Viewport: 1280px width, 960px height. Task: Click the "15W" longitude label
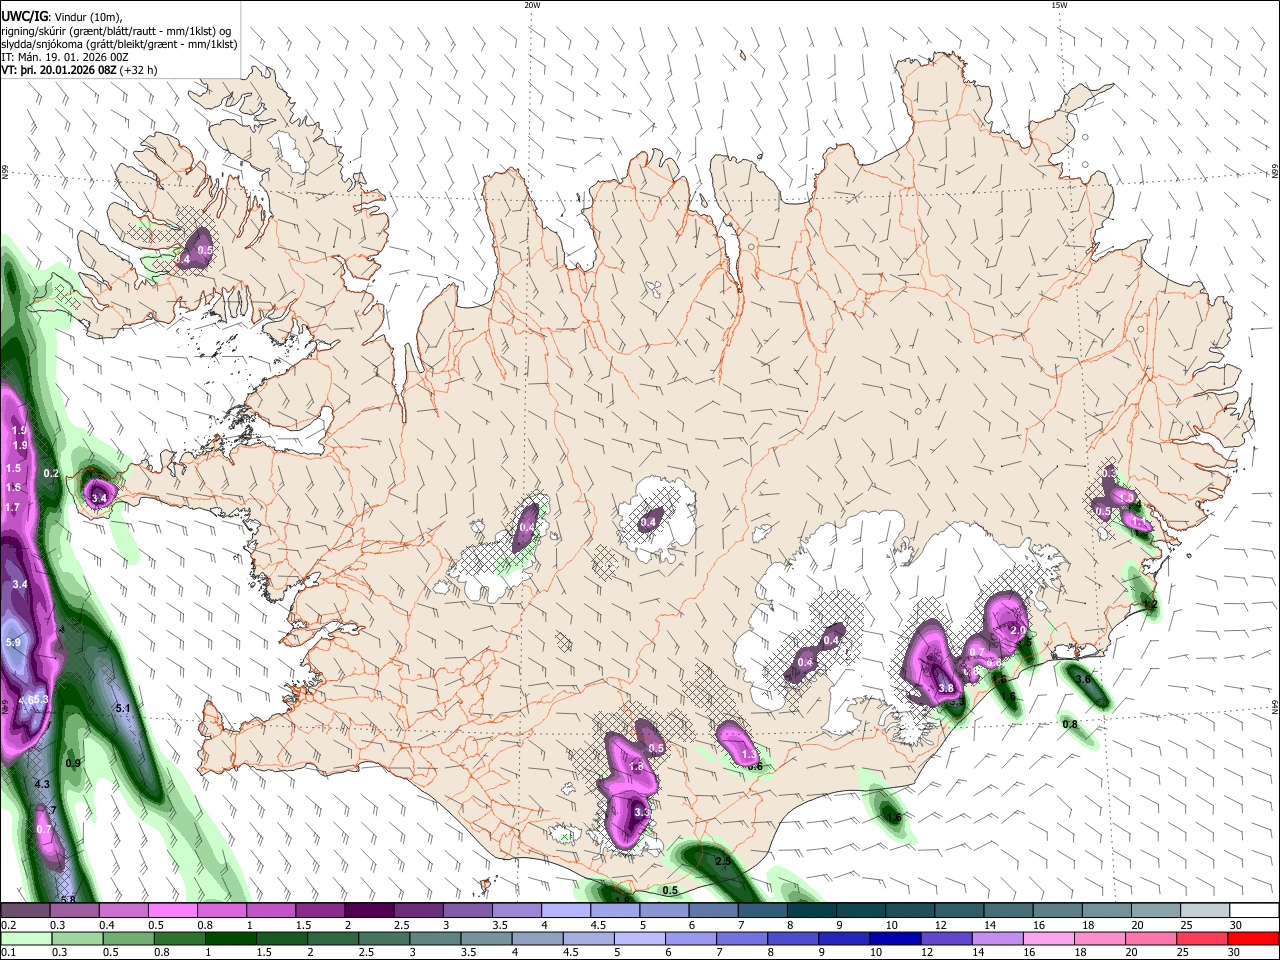point(1059,5)
